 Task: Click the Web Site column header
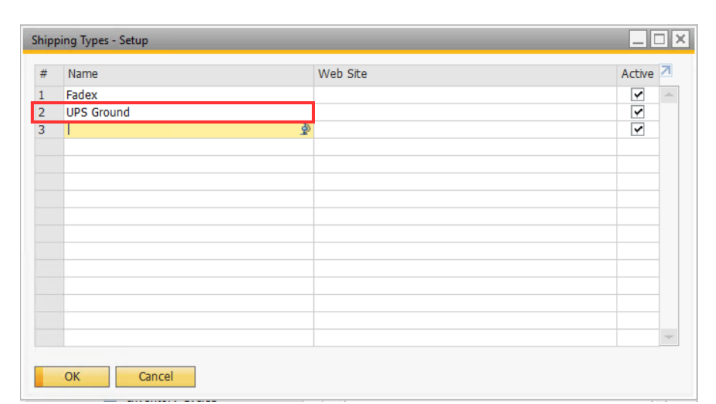(464, 74)
